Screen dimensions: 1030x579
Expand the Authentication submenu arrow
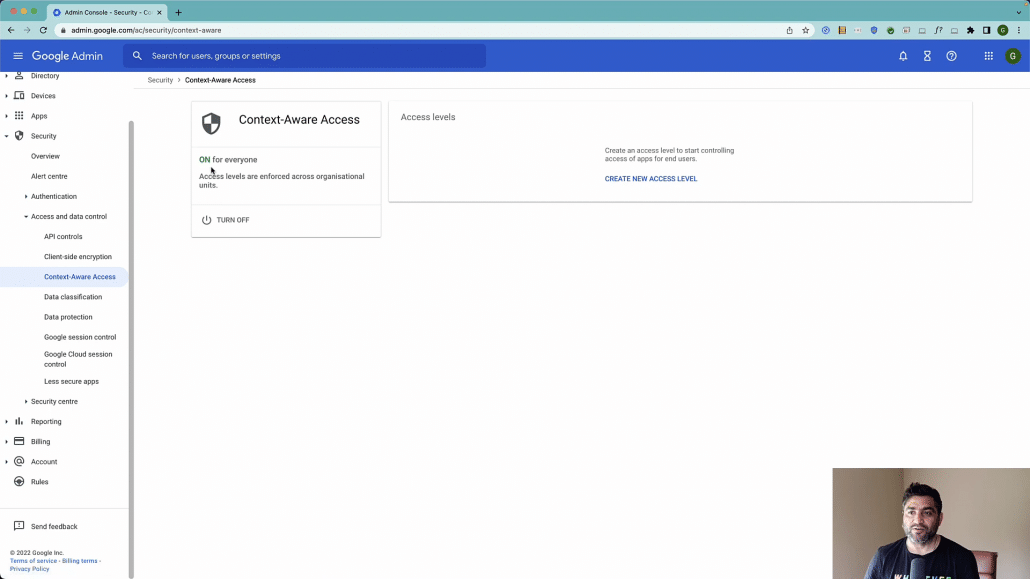[x=26, y=197]
